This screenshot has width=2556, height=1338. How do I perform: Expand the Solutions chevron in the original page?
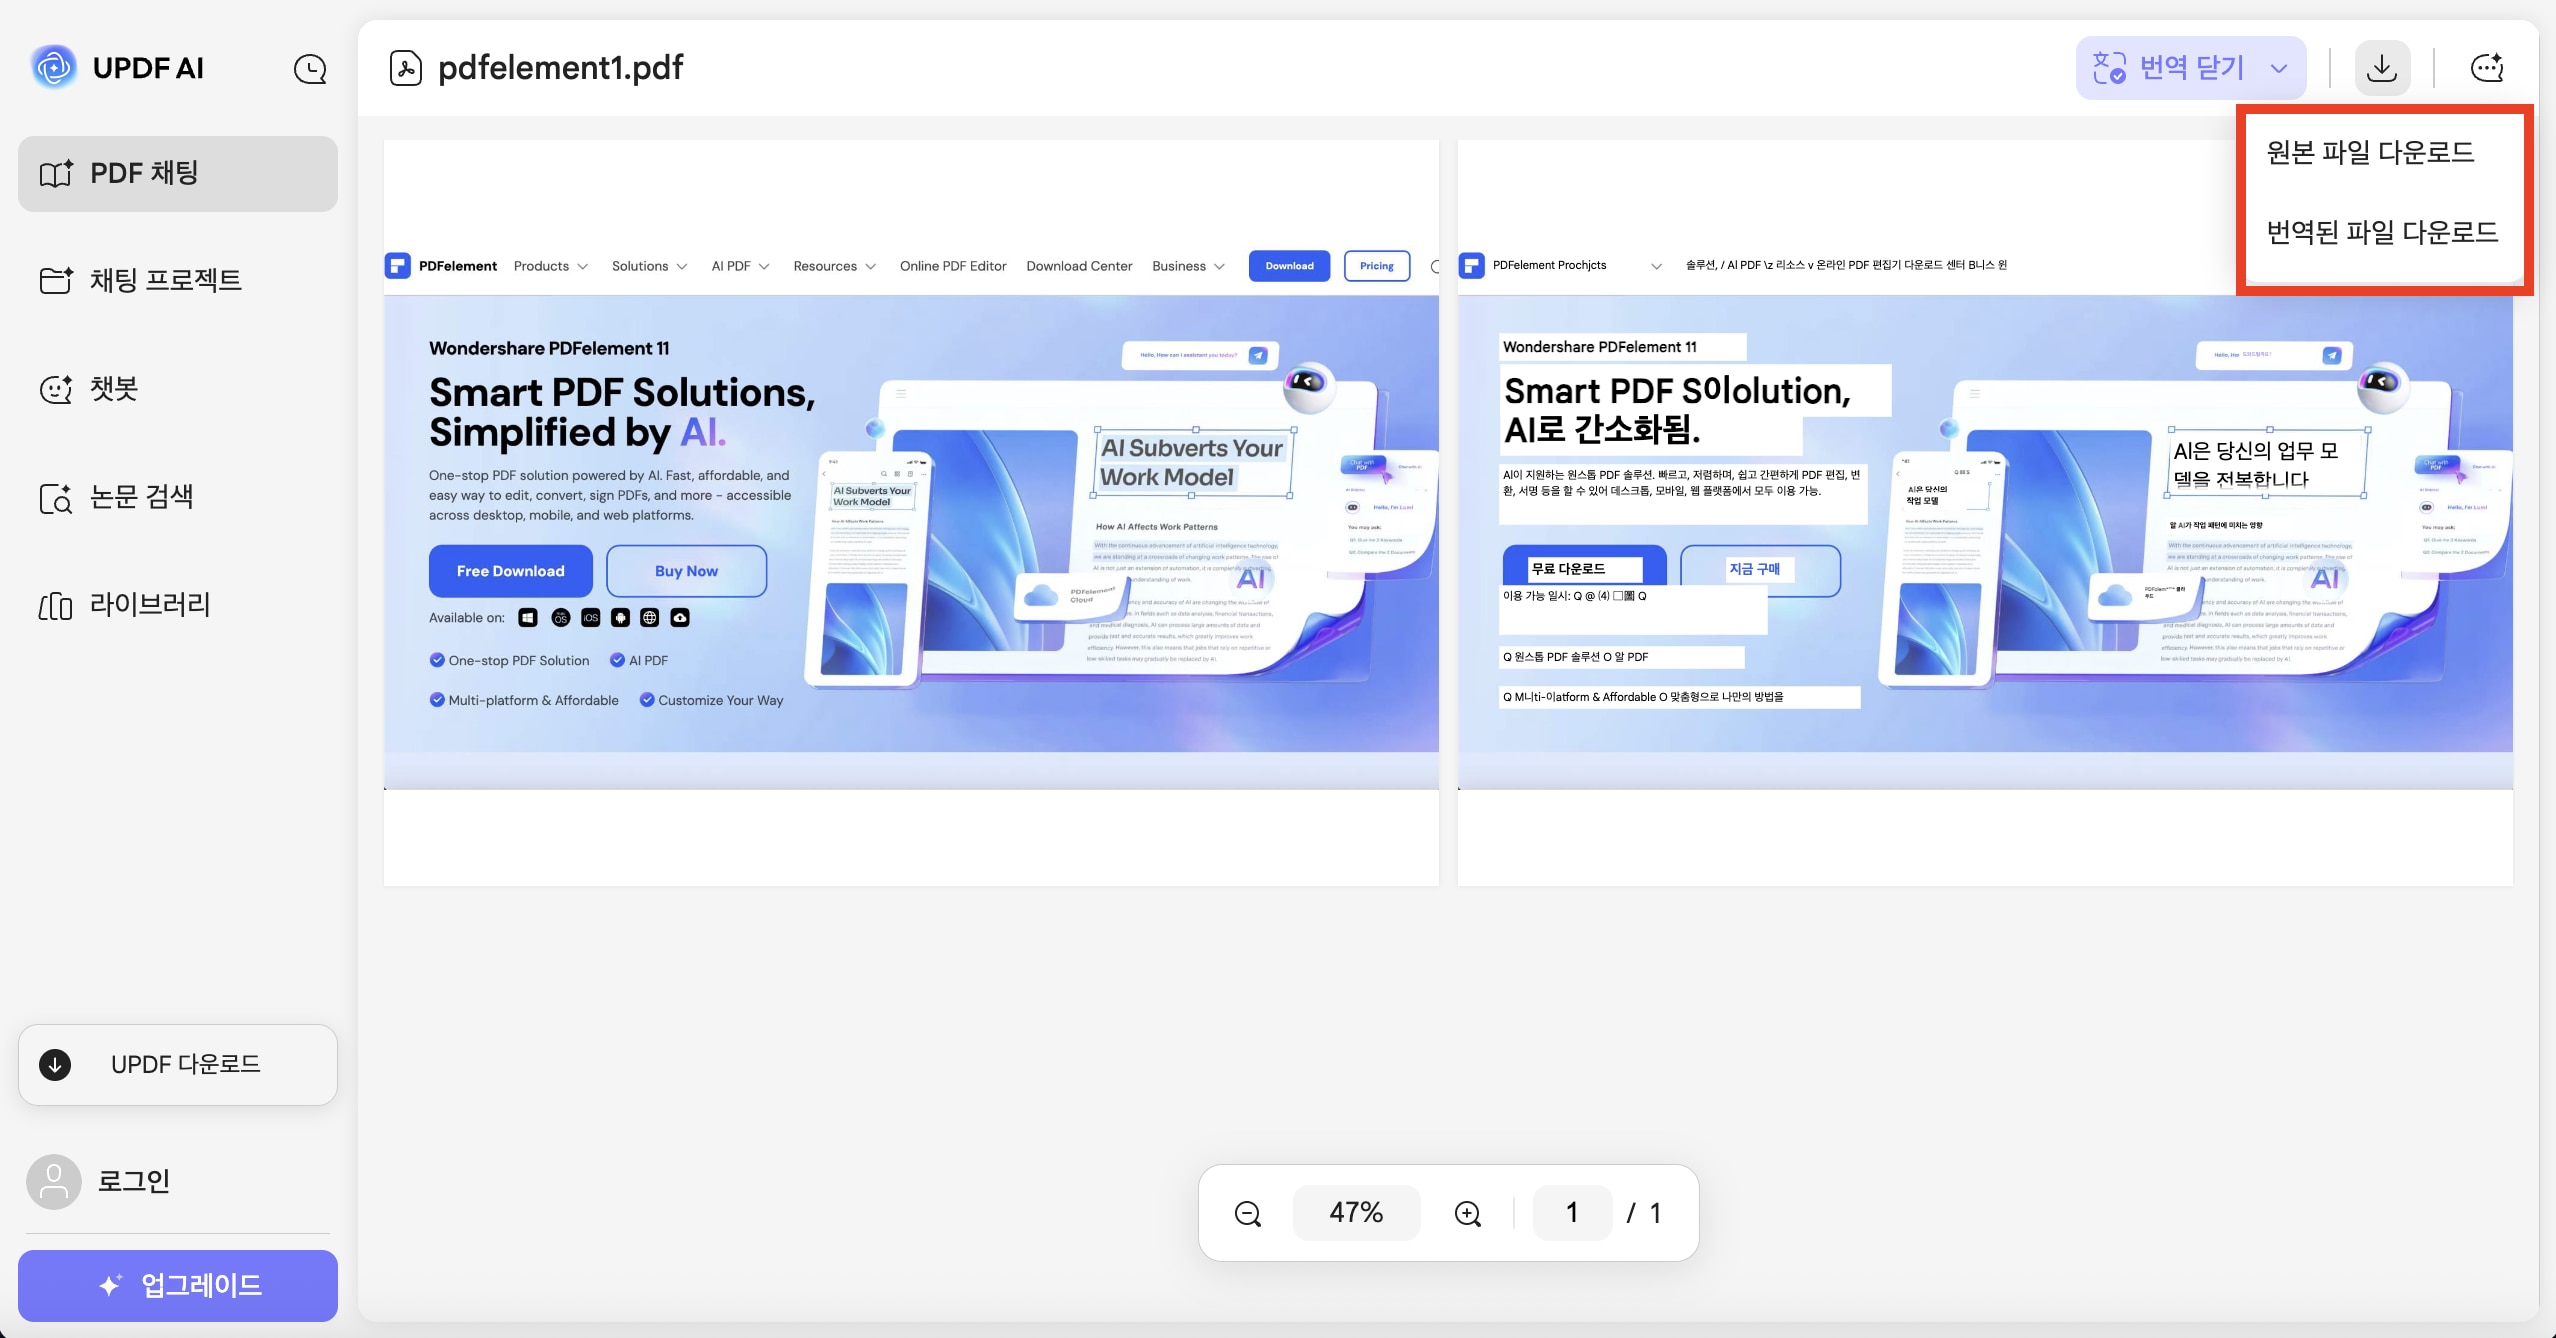(x=682, y=266)
